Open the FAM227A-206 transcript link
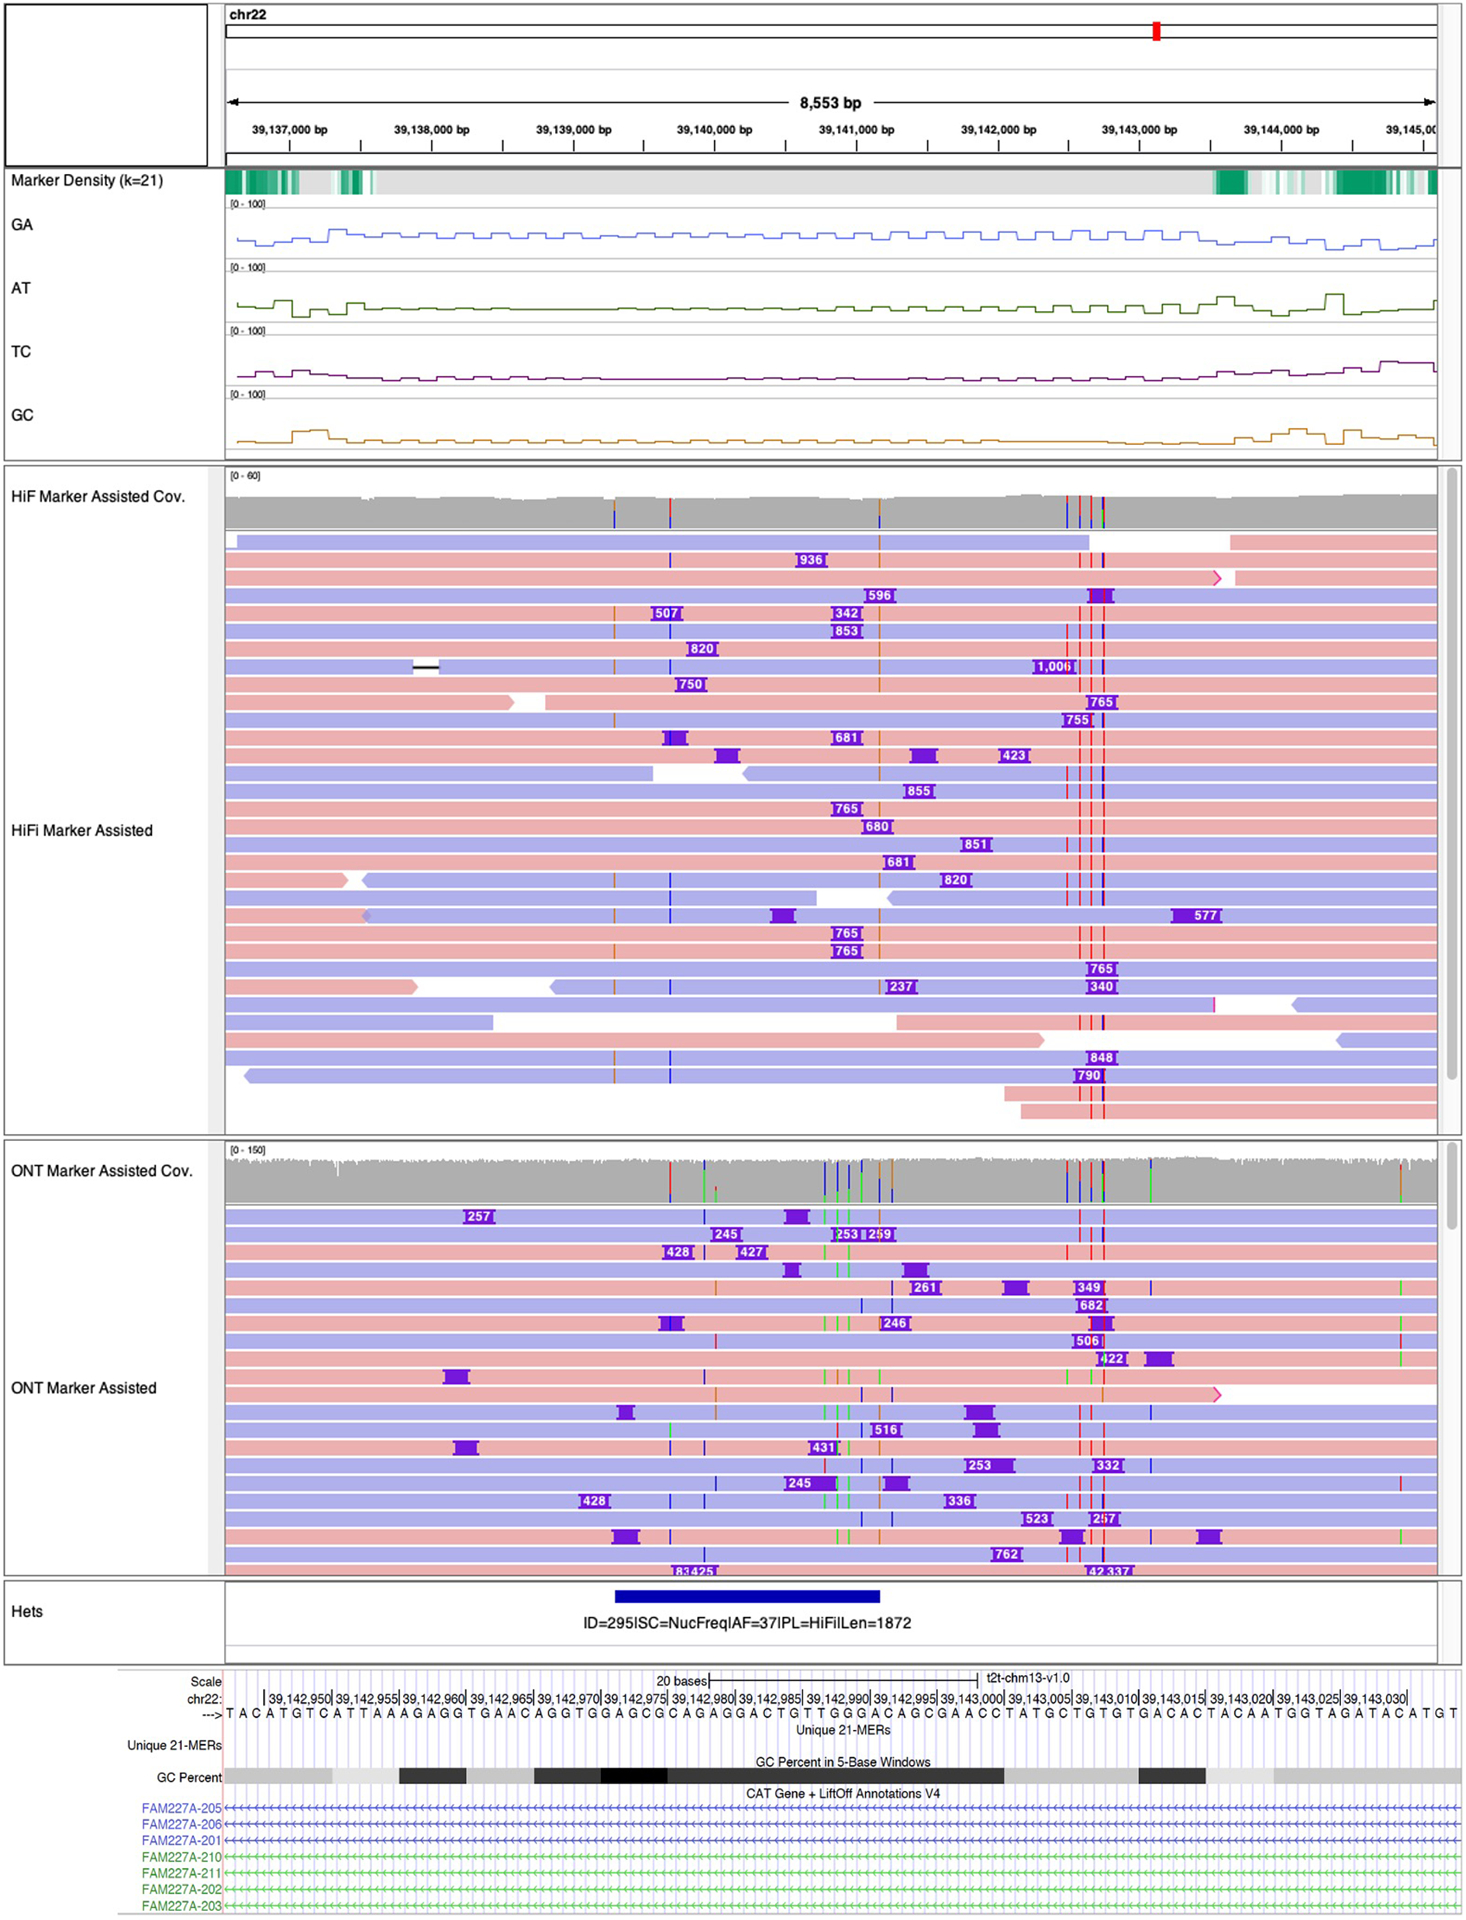1466x1920 pixels. pos(181,1825)
